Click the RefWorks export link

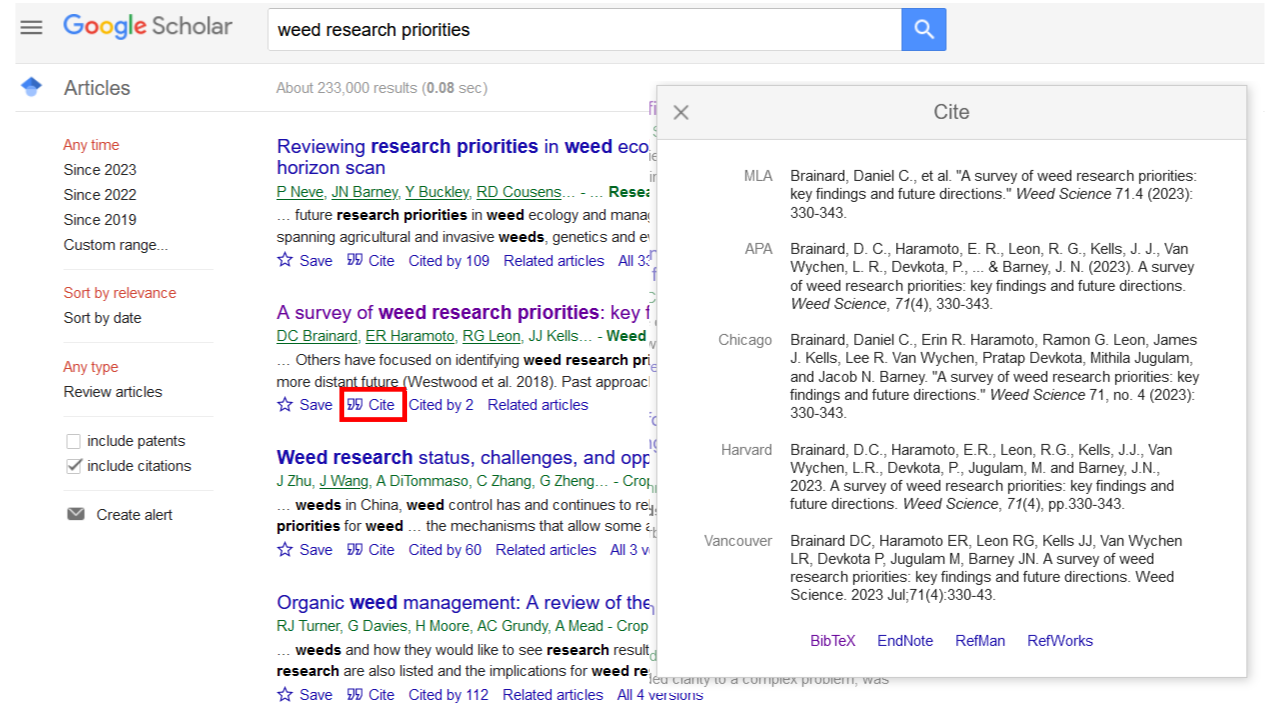[1059, 641]
